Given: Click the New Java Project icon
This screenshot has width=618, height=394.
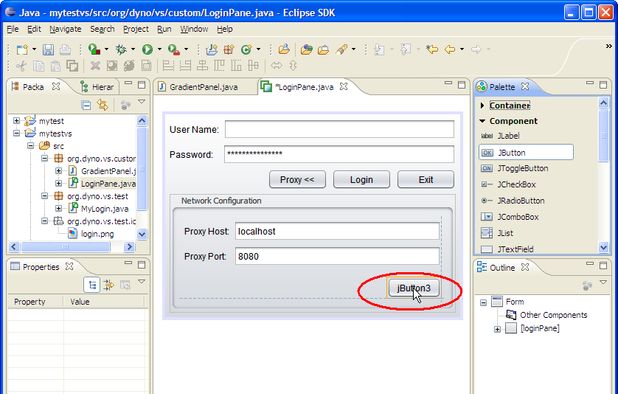Looking at the screenshot, I should [x=212, y=50].
